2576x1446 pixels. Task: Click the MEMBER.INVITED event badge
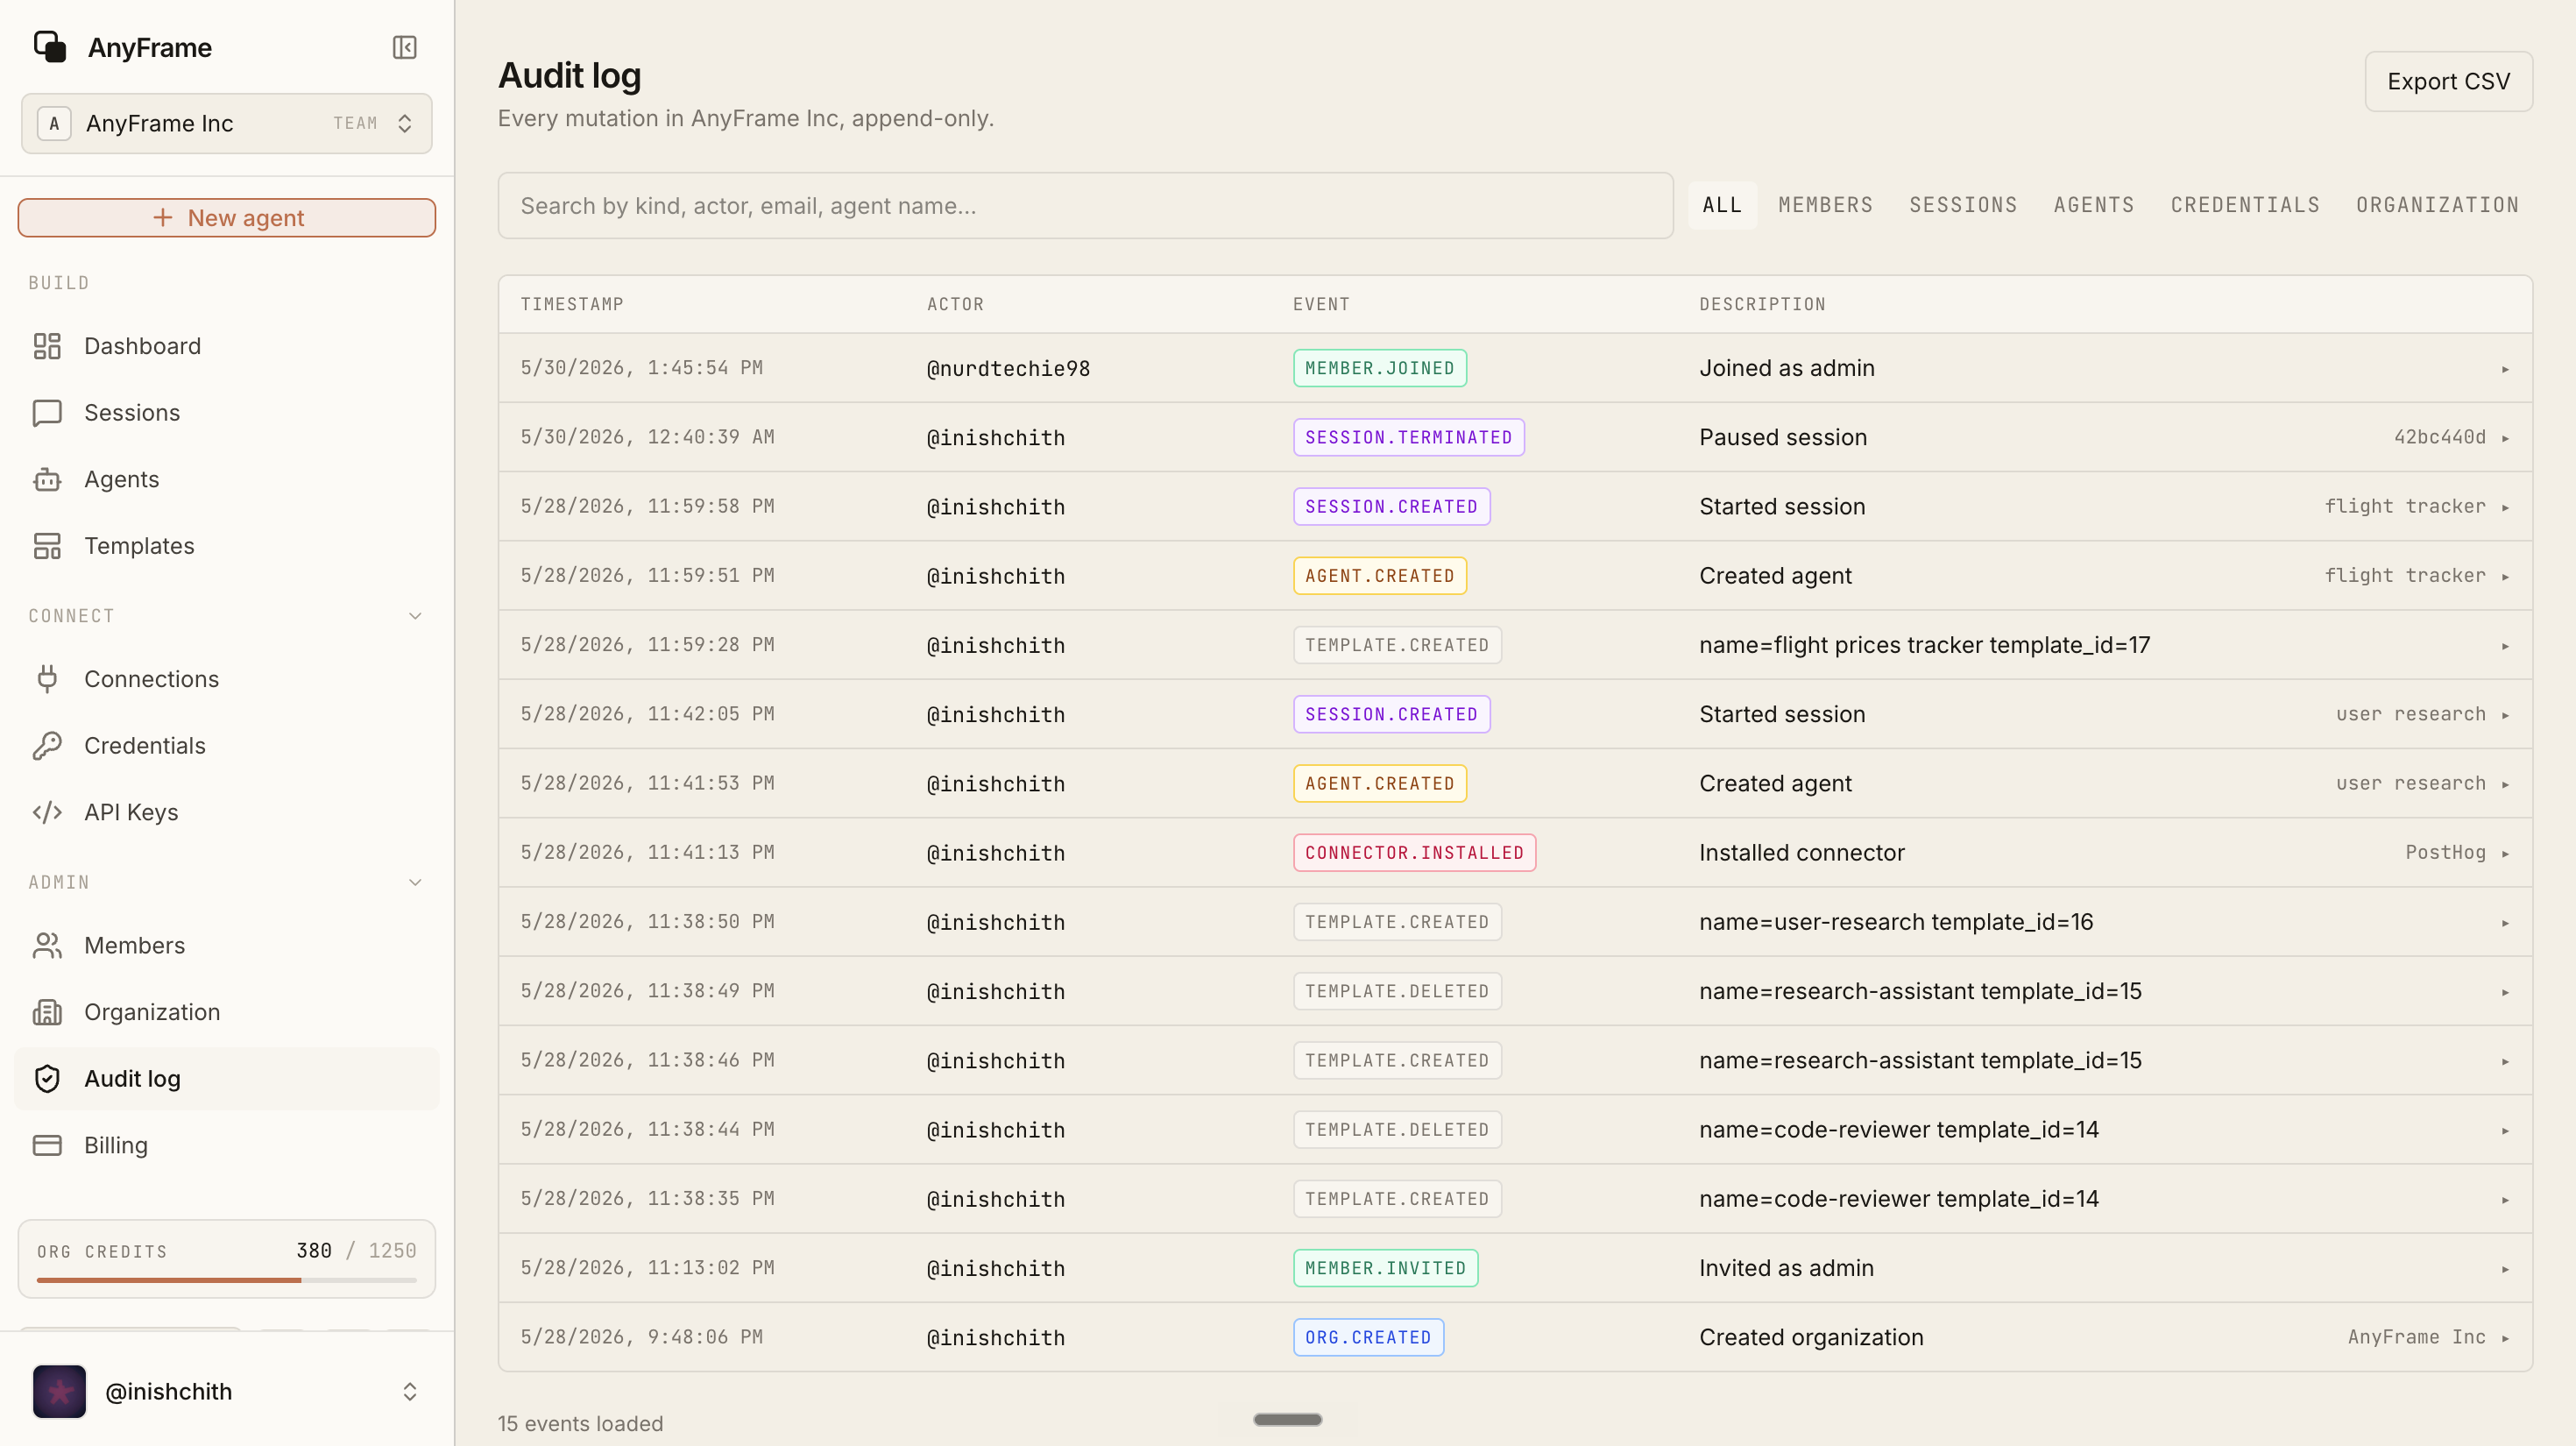(1385, 1268)
